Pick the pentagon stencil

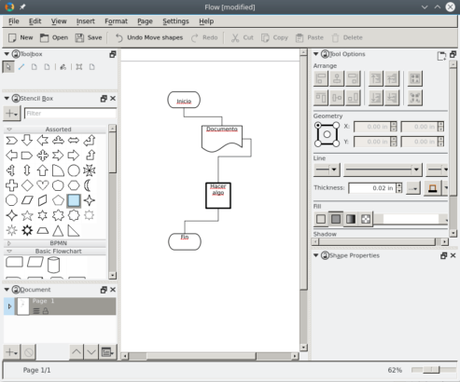click(x=58, y=201)
